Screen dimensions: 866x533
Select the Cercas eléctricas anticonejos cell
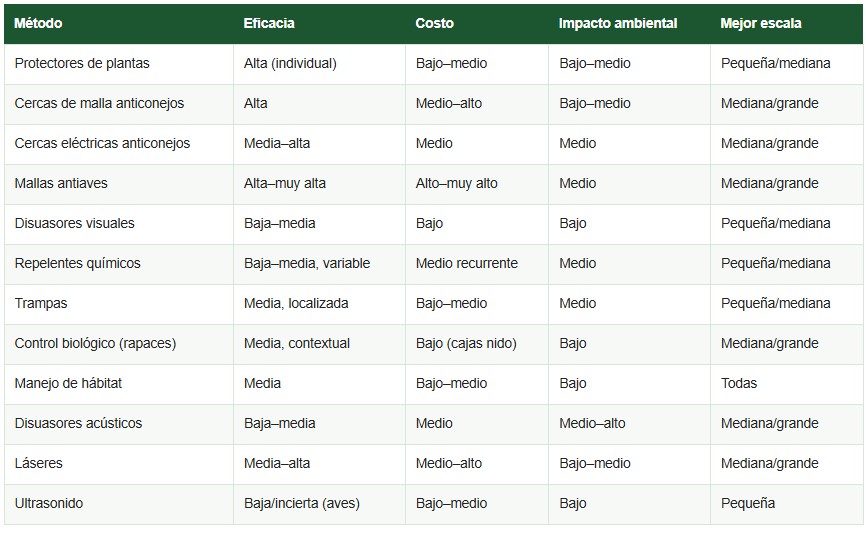(x=119, y=144)
